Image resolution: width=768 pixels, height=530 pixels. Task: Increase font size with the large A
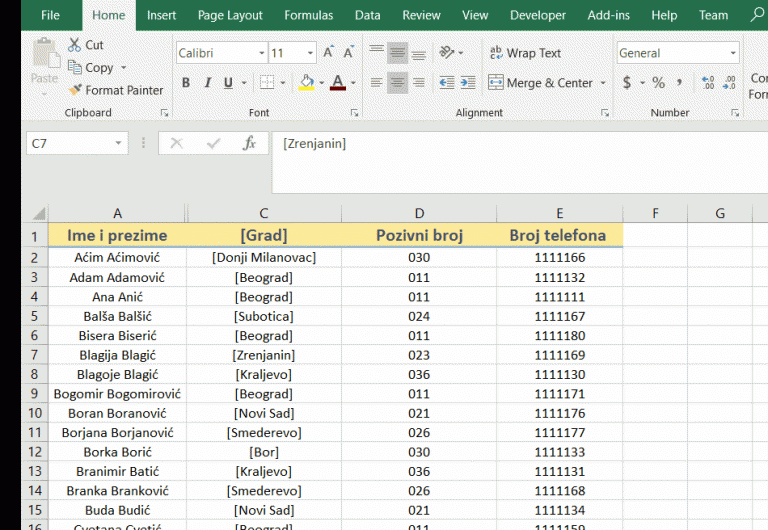tap(328, 52)
